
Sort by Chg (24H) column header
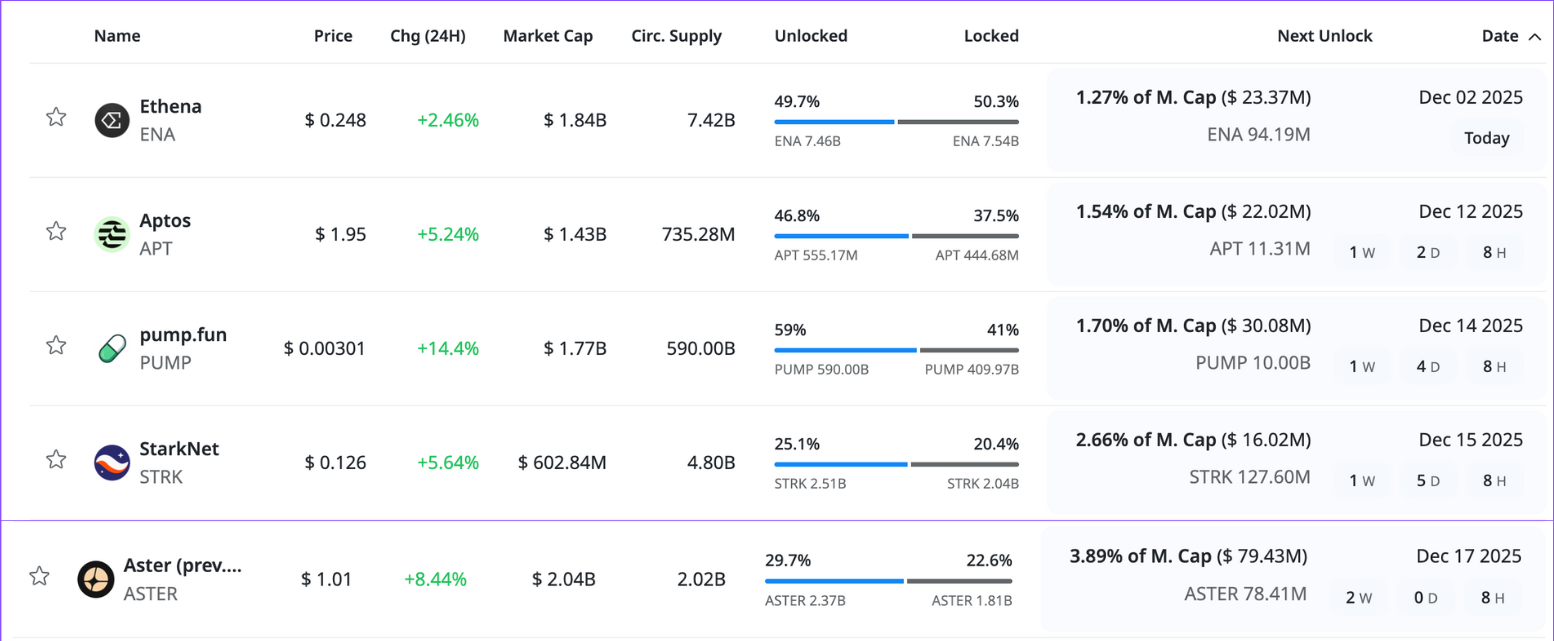pyautogui.click(x=427, y=36)
